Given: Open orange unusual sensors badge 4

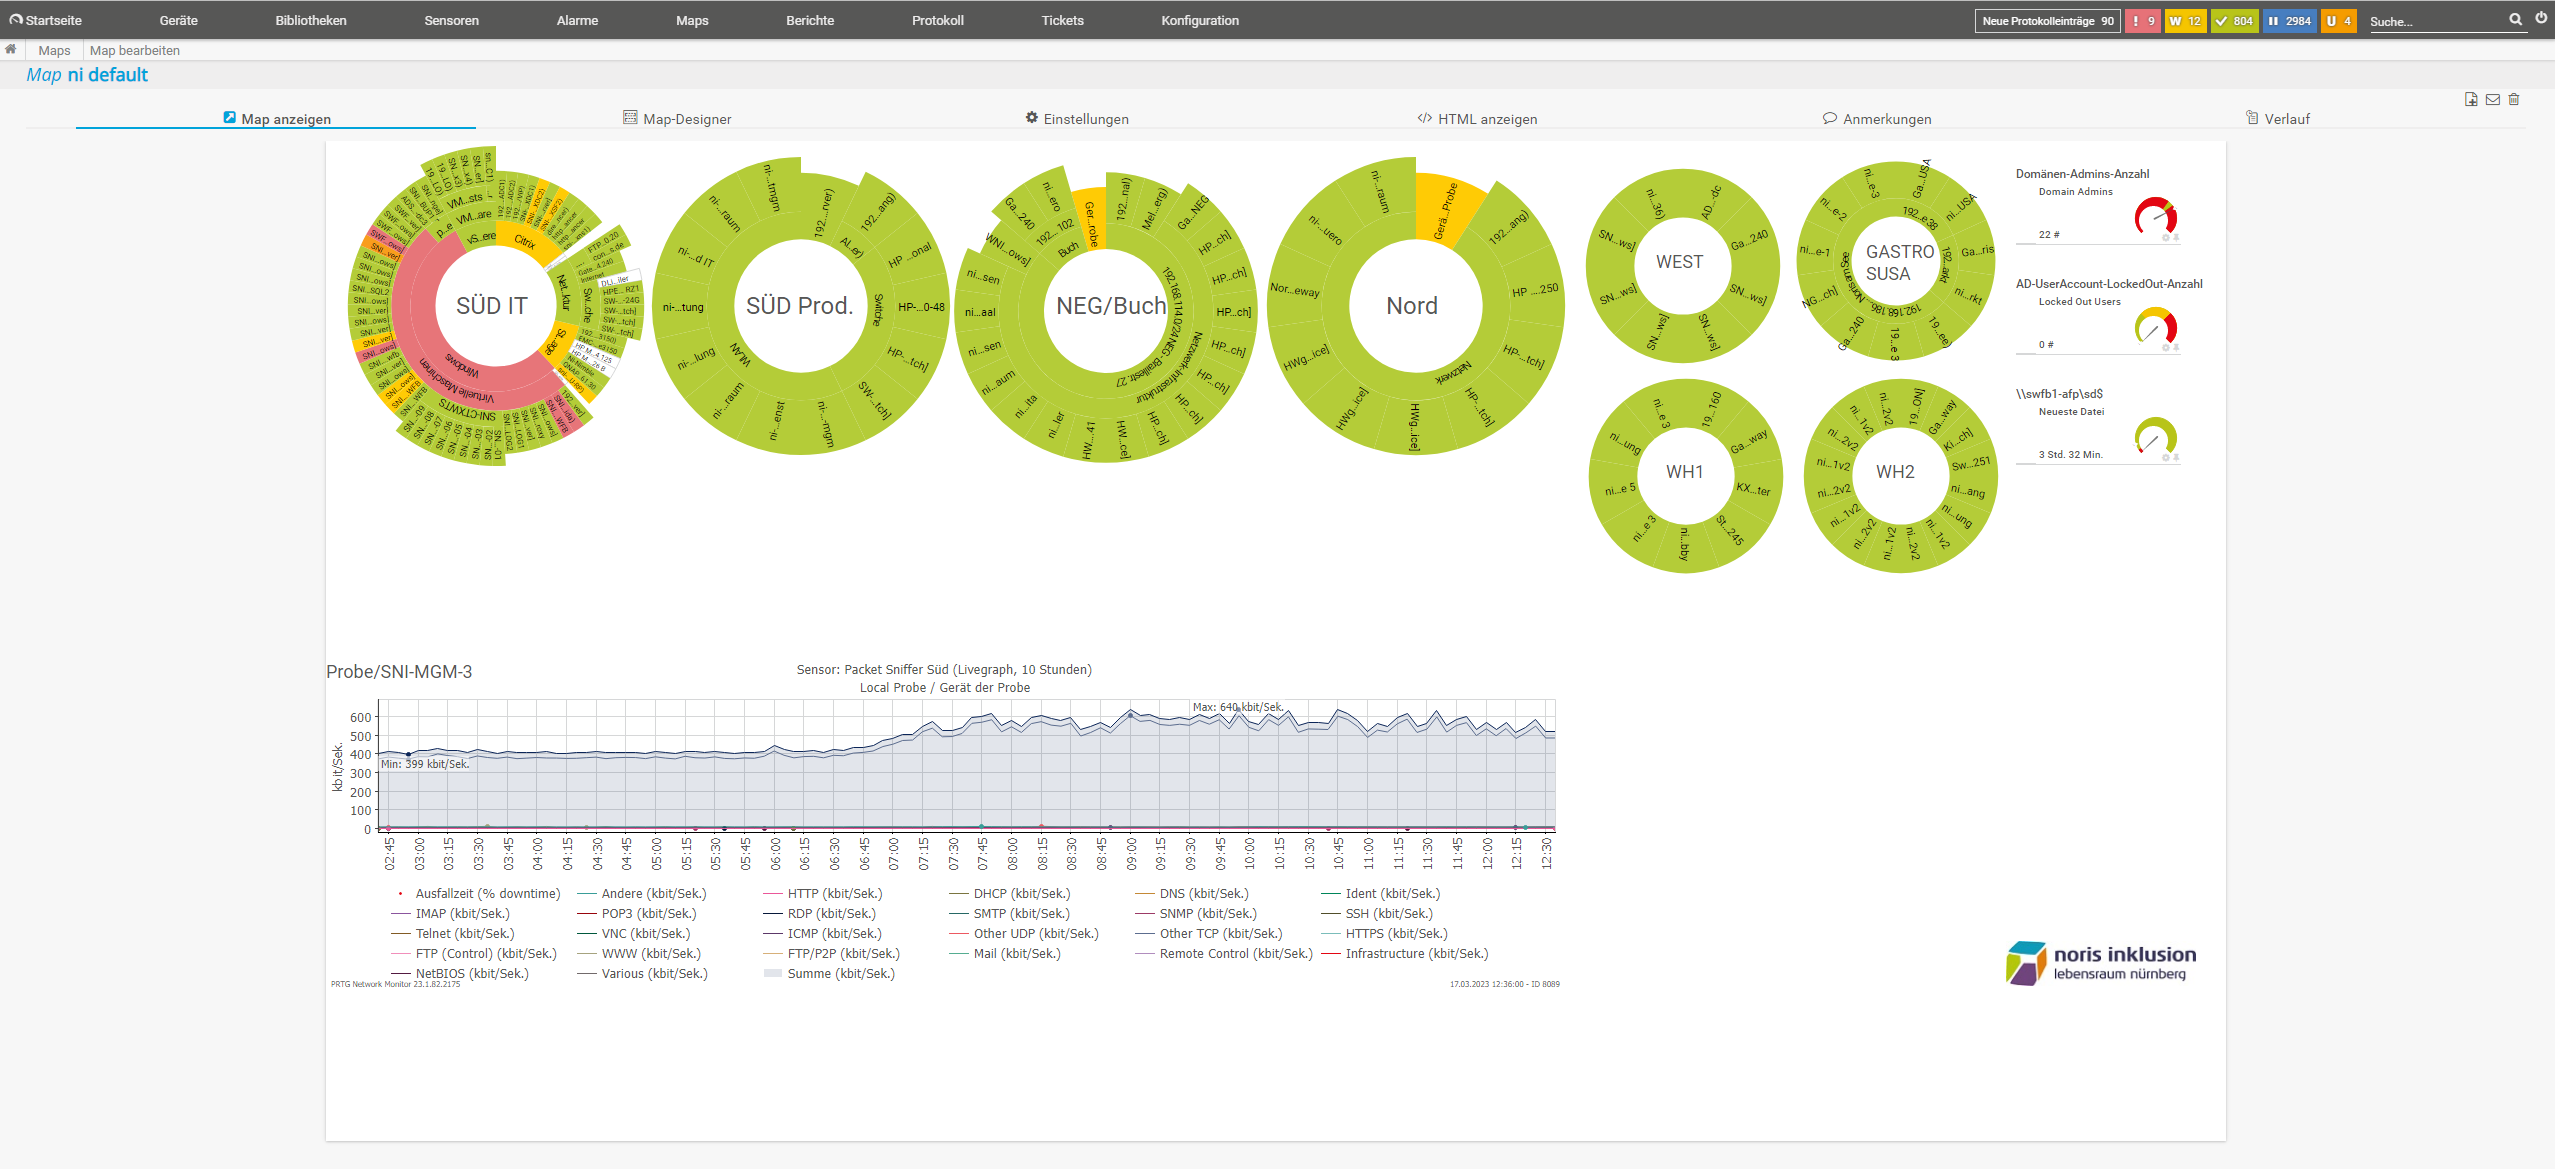Looking at the screenshot, I should click(2338, 21).
